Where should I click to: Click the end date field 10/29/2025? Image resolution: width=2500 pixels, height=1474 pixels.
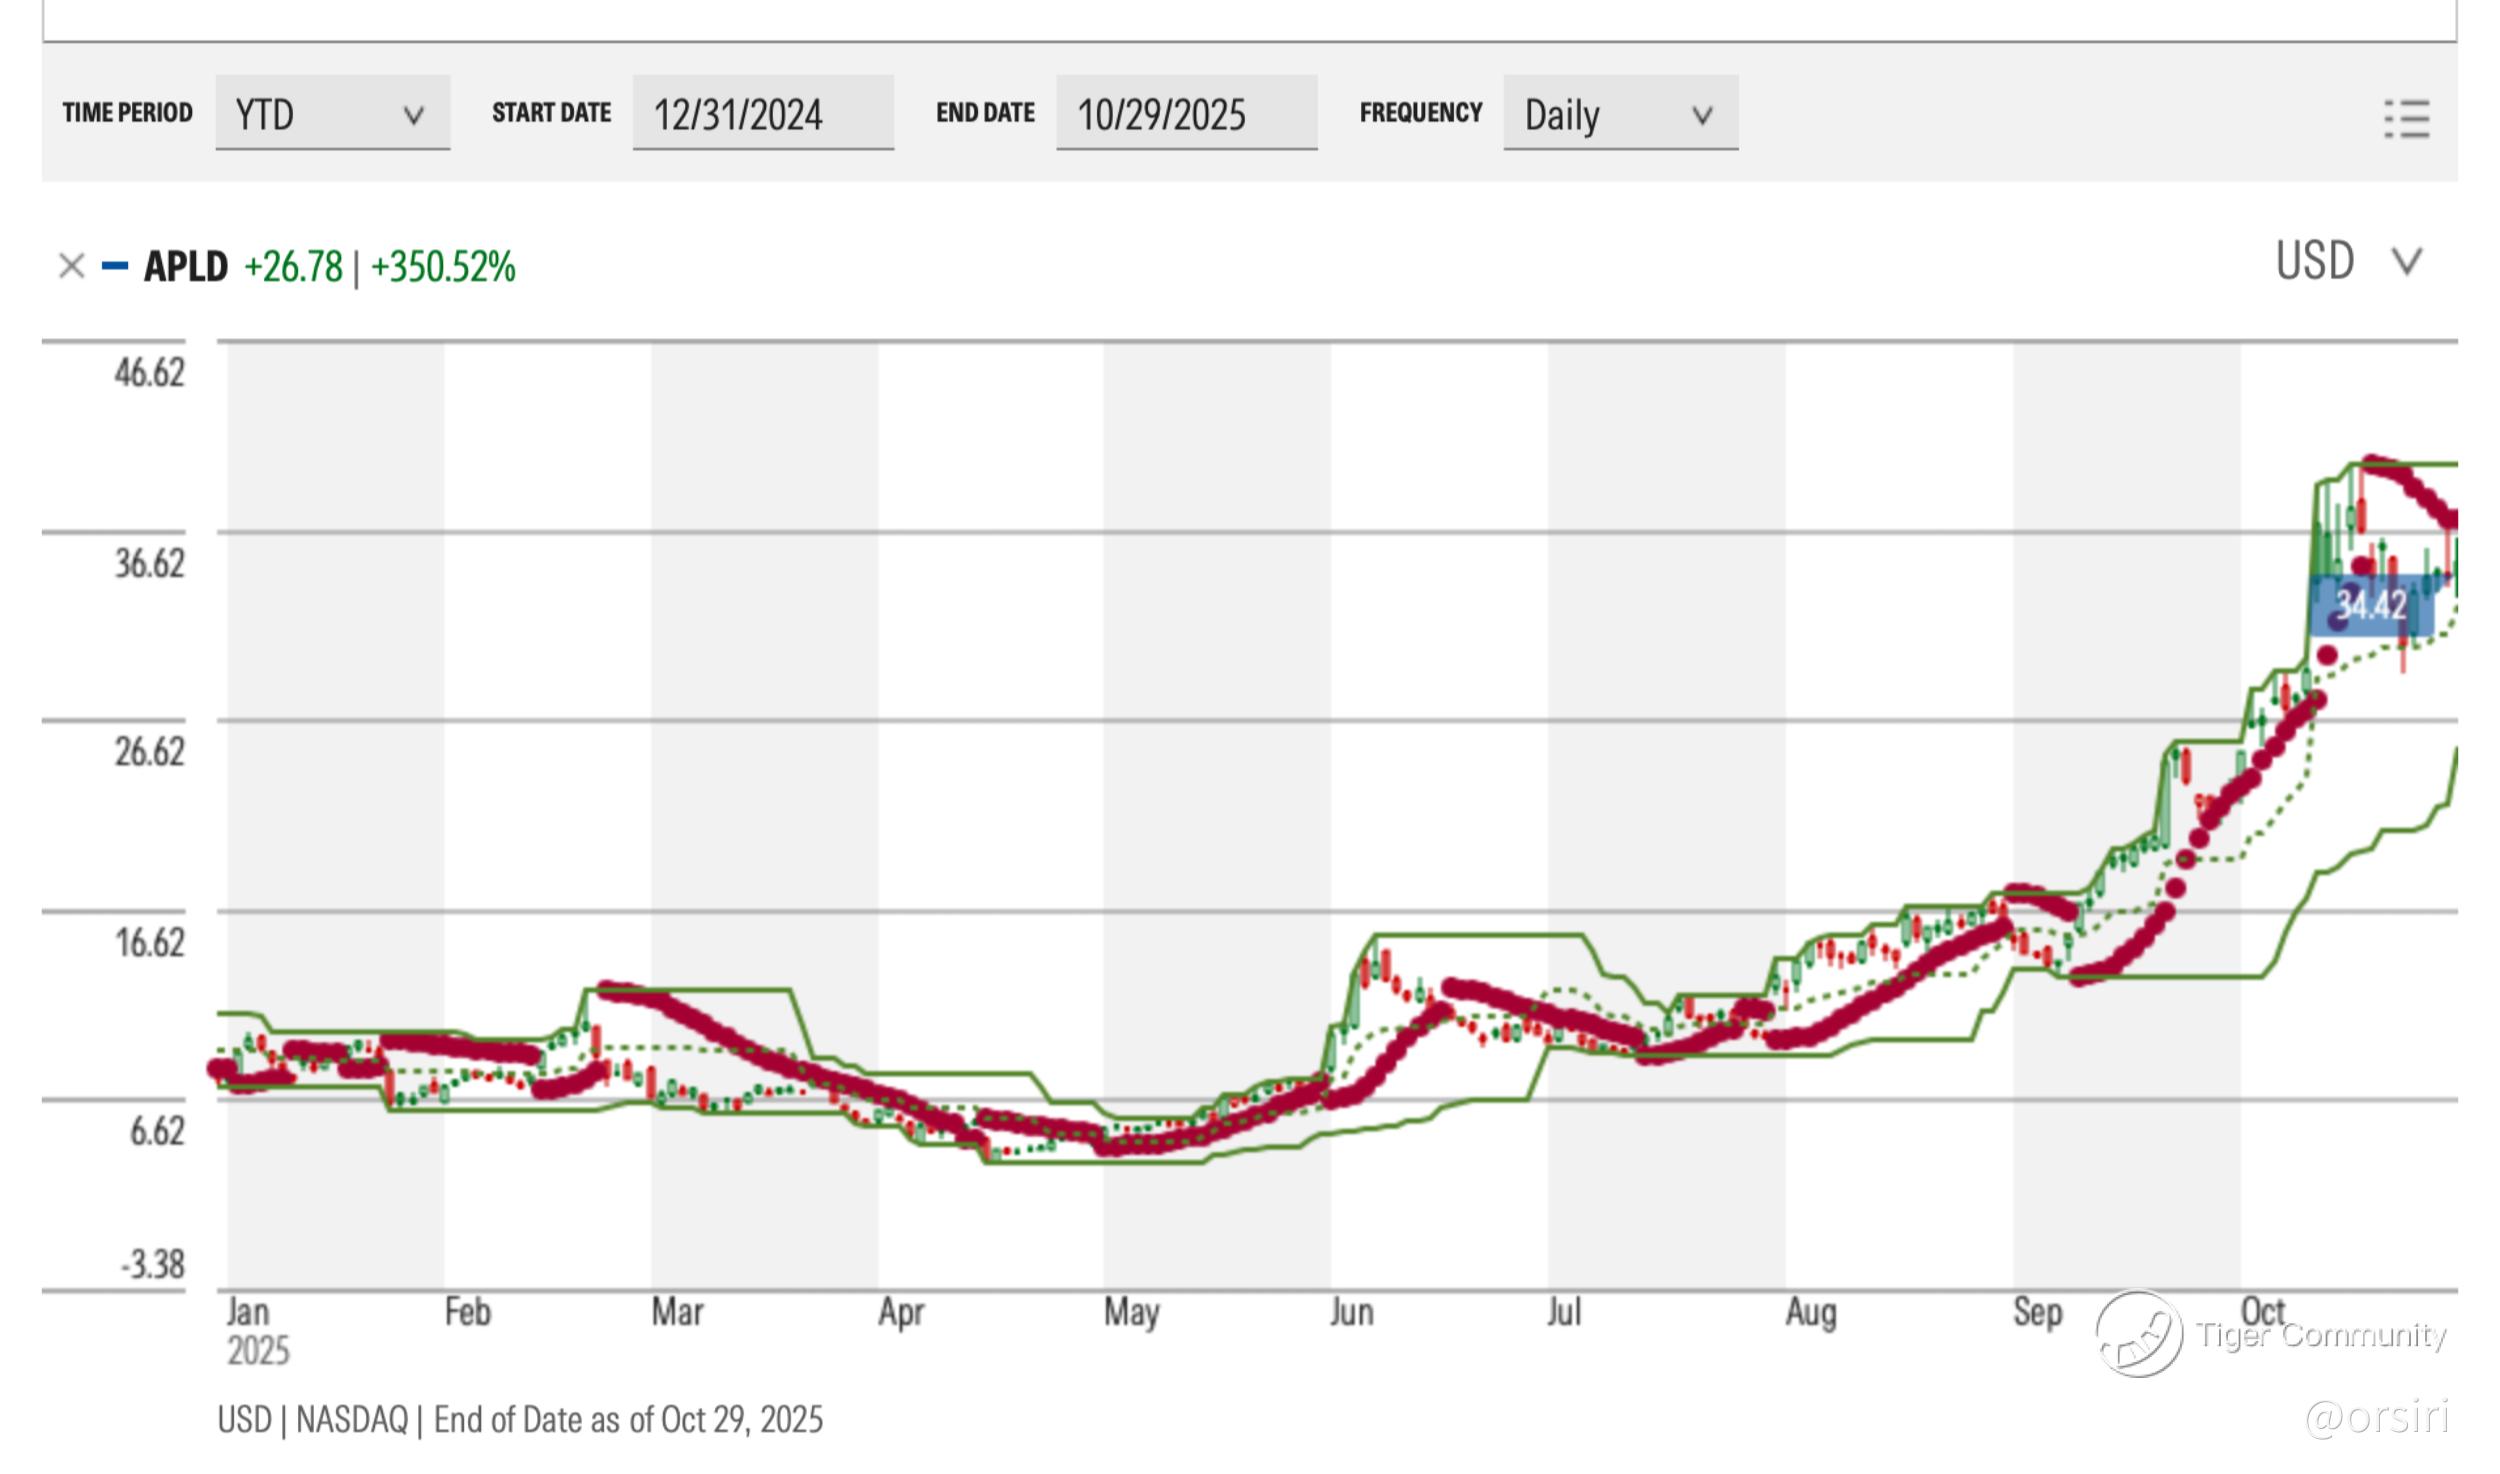click(x=1185, y=113)
